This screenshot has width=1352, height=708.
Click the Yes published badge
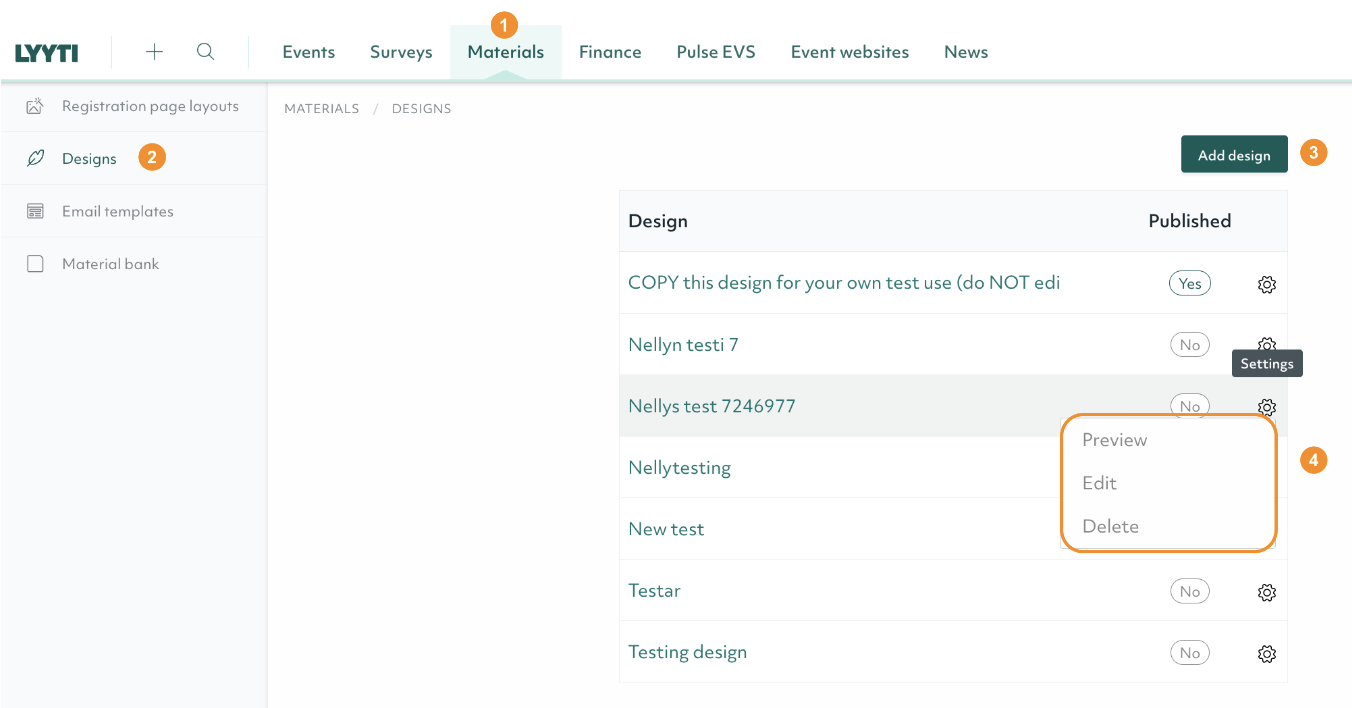coord(1189,284)
